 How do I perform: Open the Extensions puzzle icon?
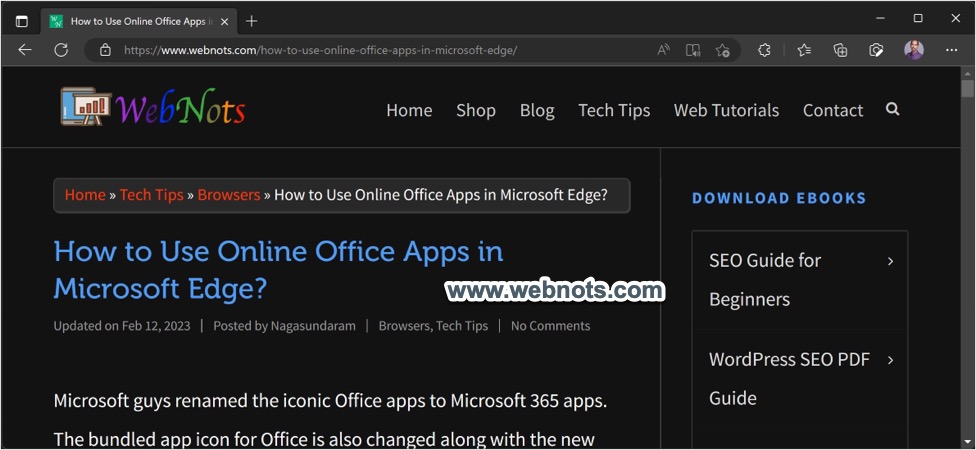pyautogui.click(x=765, y=50)
